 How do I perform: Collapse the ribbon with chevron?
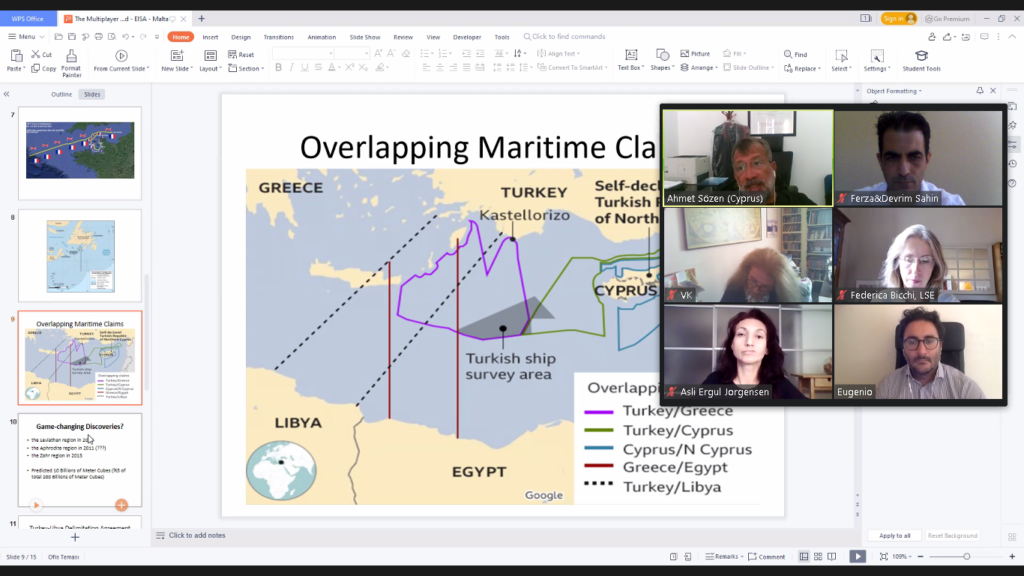(x=1012, y=37)
